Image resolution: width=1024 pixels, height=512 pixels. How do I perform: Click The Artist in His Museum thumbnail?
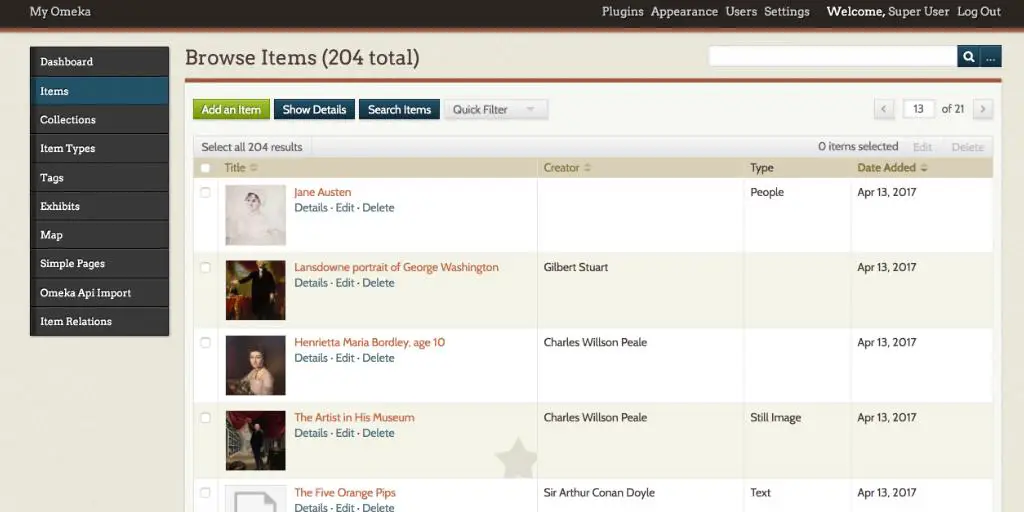255,440
